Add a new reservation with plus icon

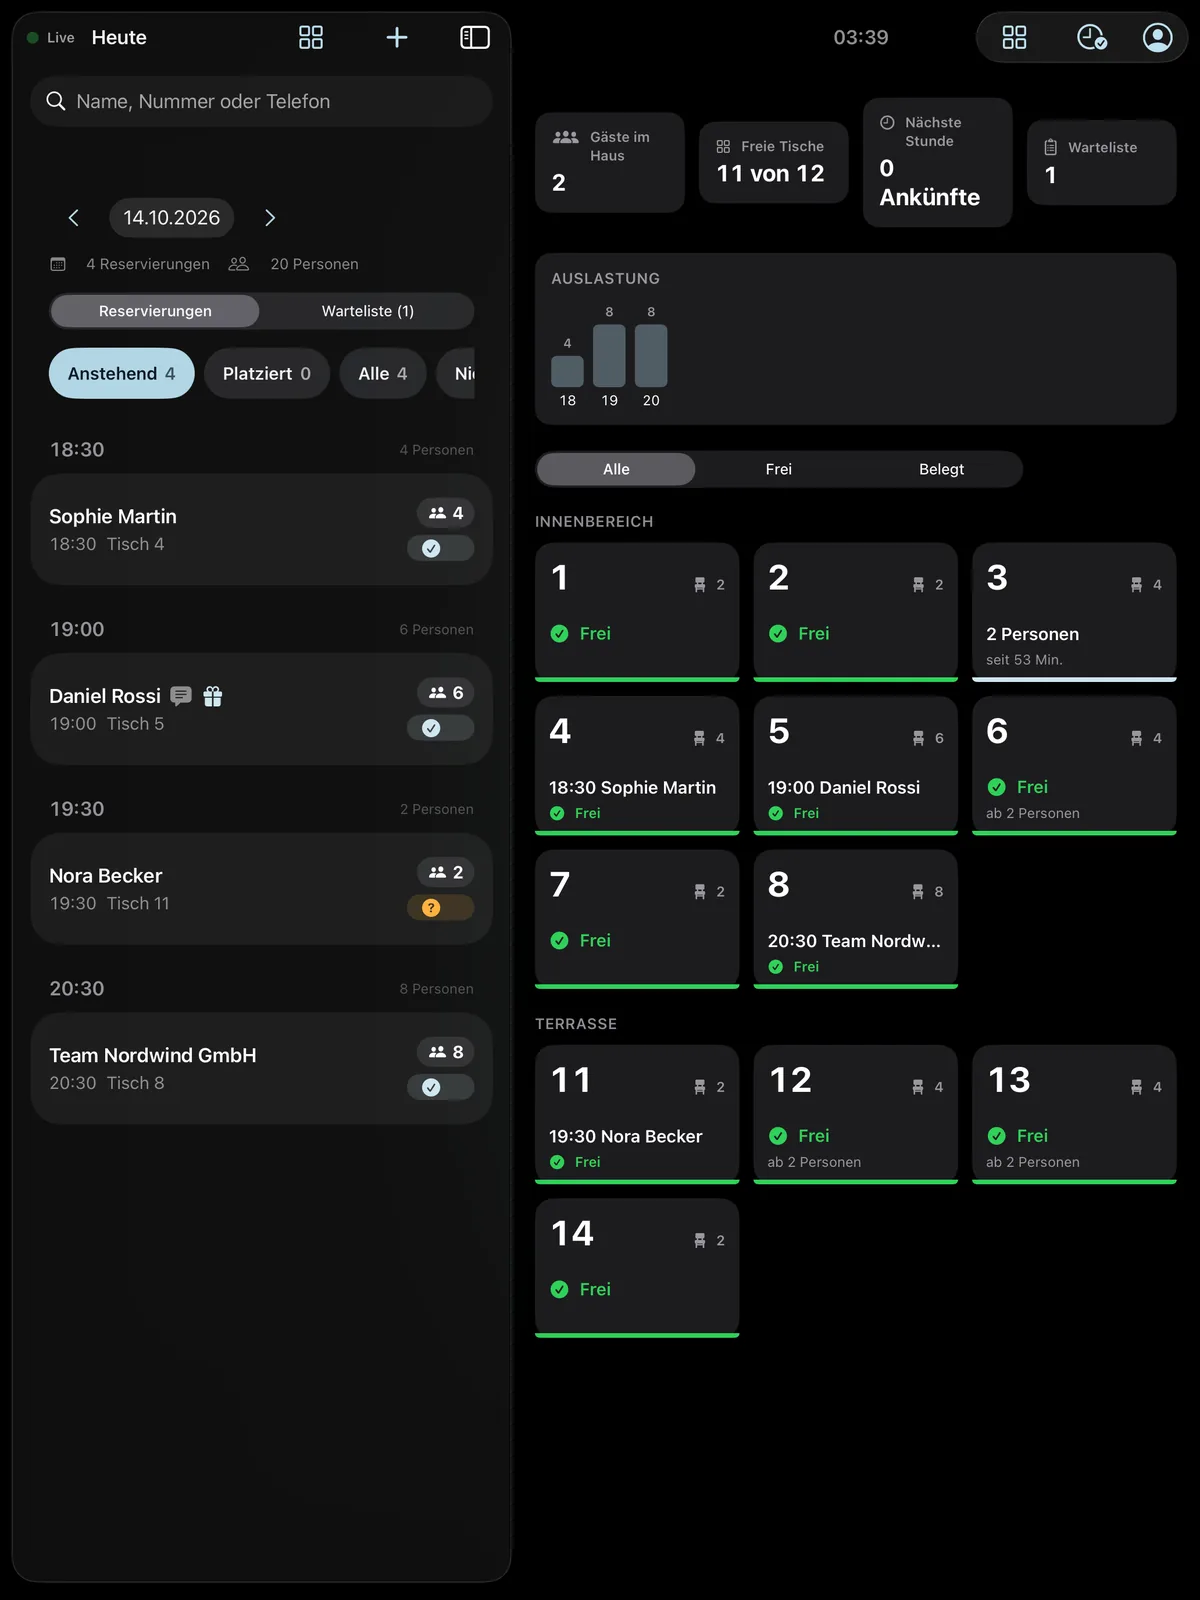[x=397, y=38]
